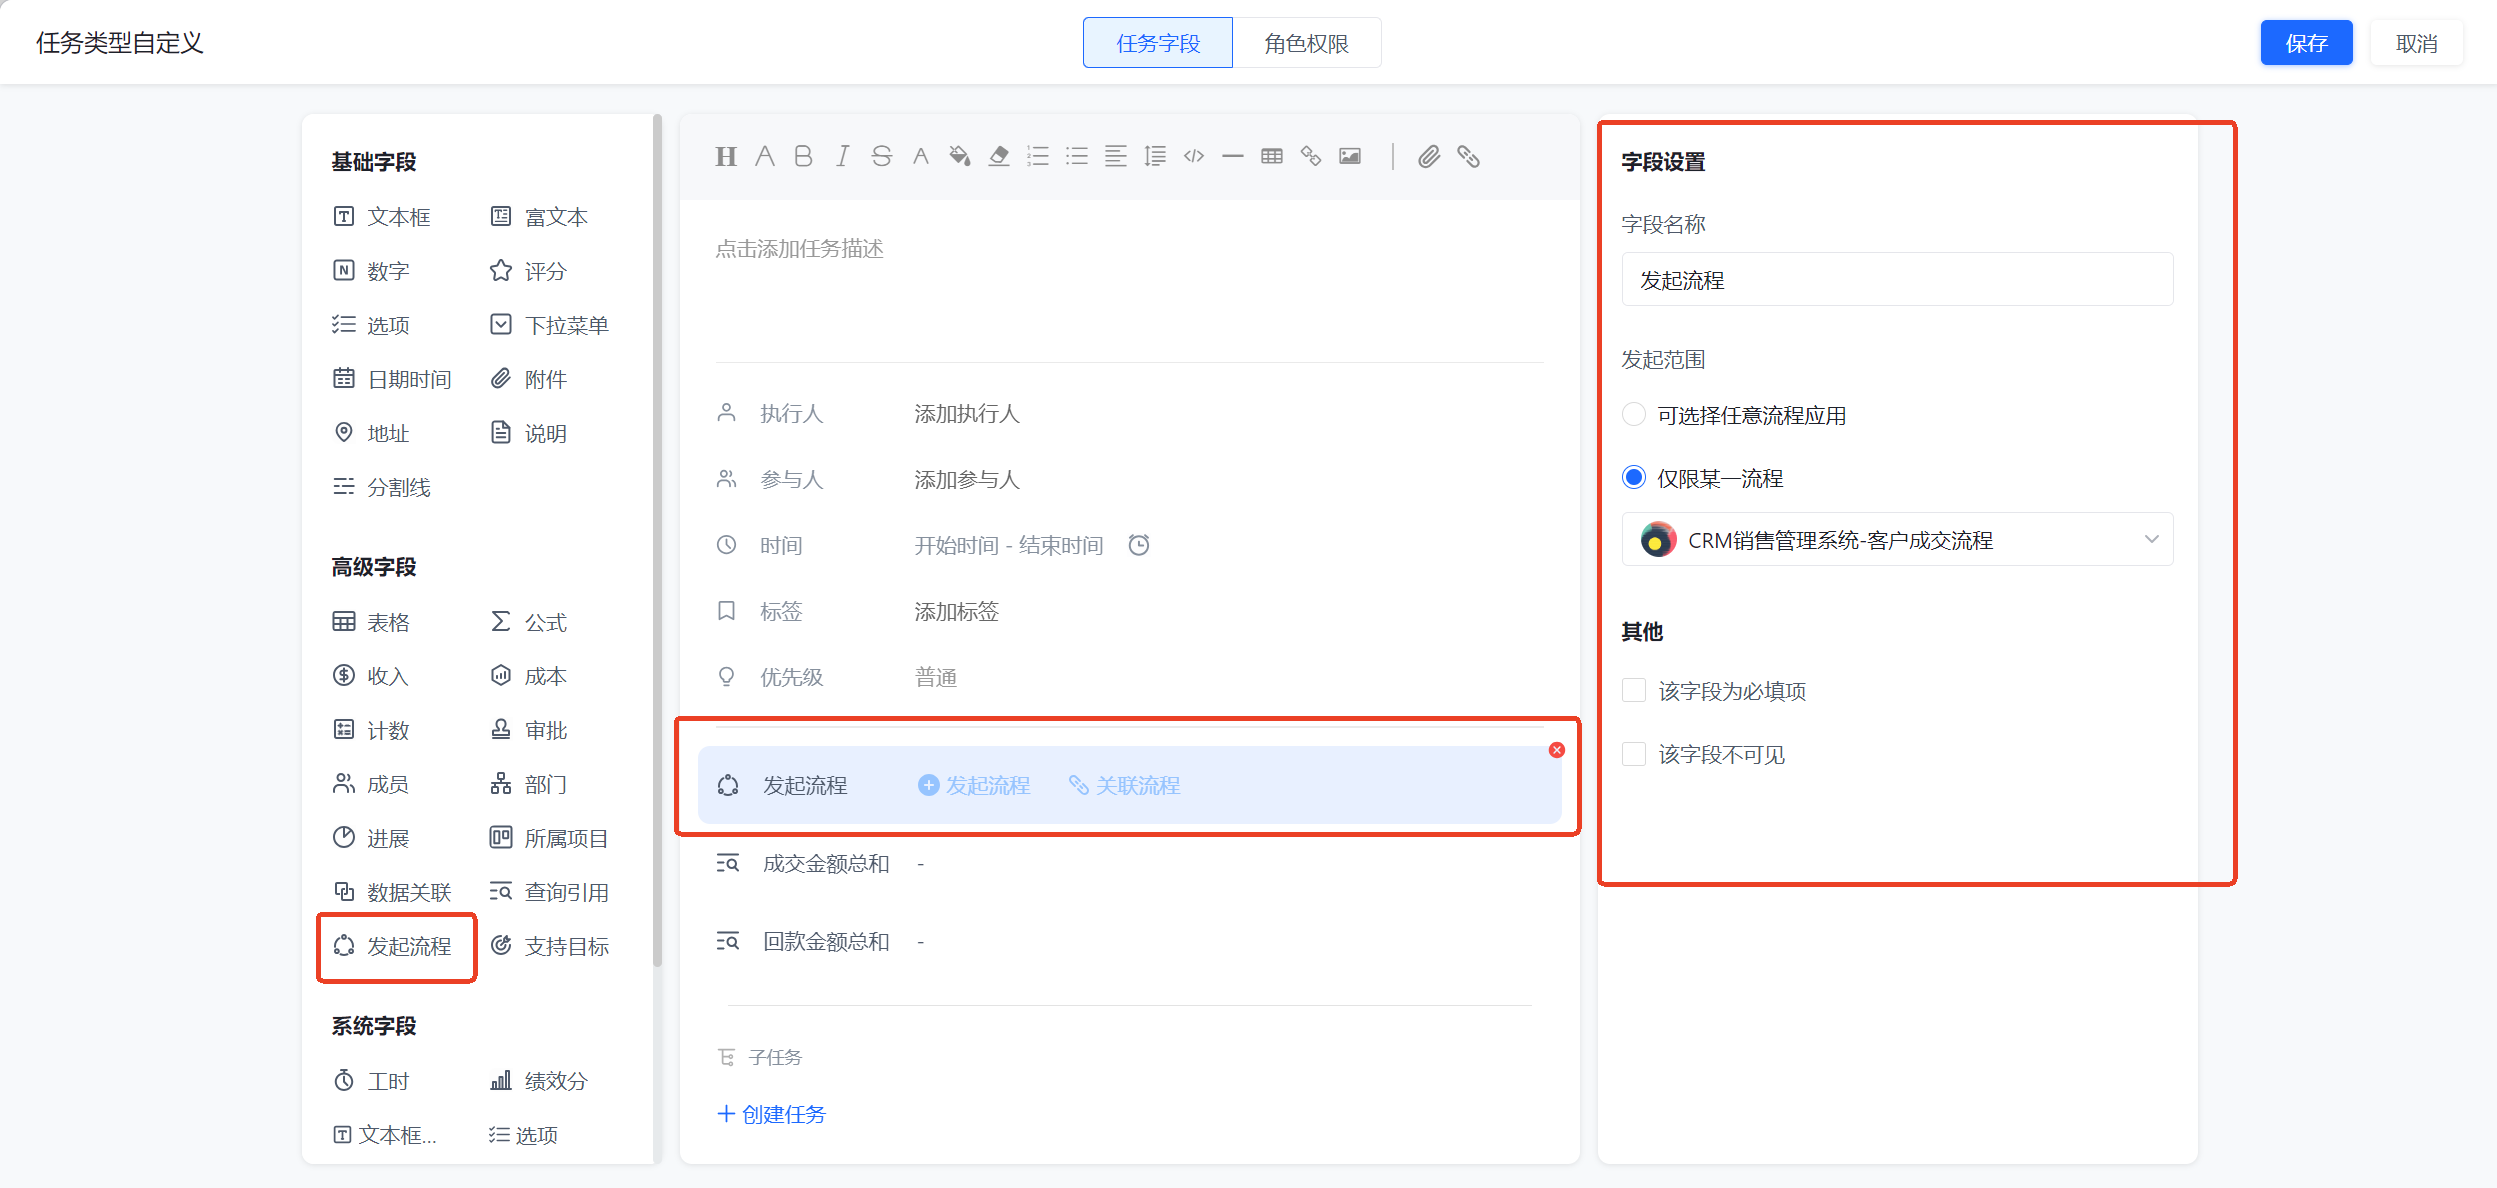Add the 发起流程 advanced field
Screen dimensions: 2497x1188
(392, 946)
